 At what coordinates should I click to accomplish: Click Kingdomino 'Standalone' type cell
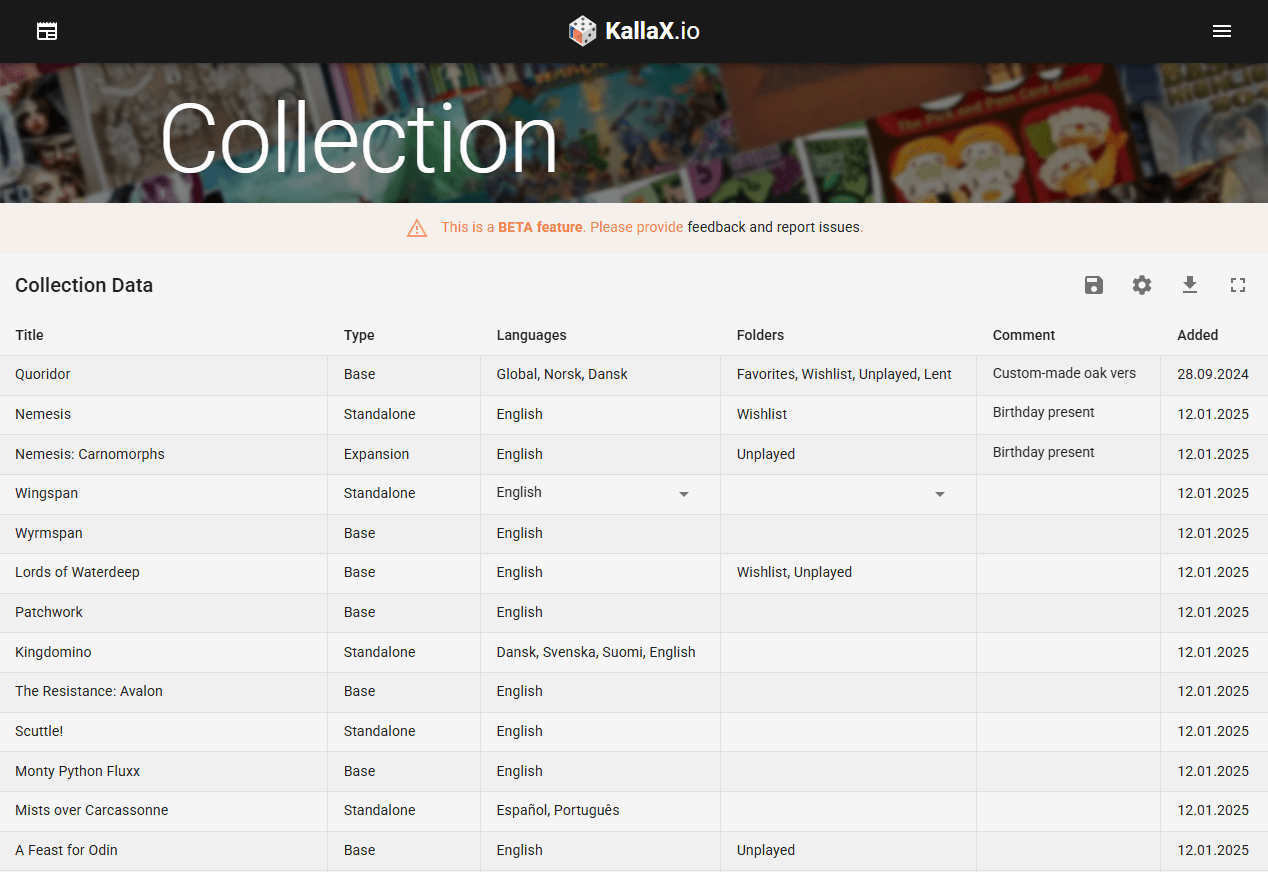coord(404,652)
